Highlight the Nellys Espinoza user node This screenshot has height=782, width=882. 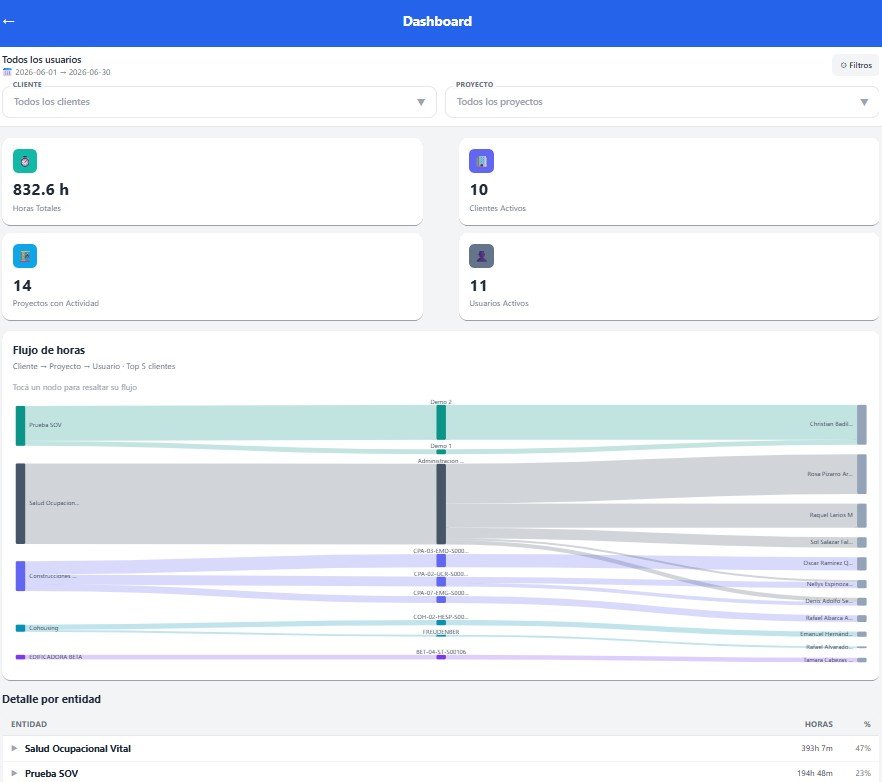(x=862, y=584)
